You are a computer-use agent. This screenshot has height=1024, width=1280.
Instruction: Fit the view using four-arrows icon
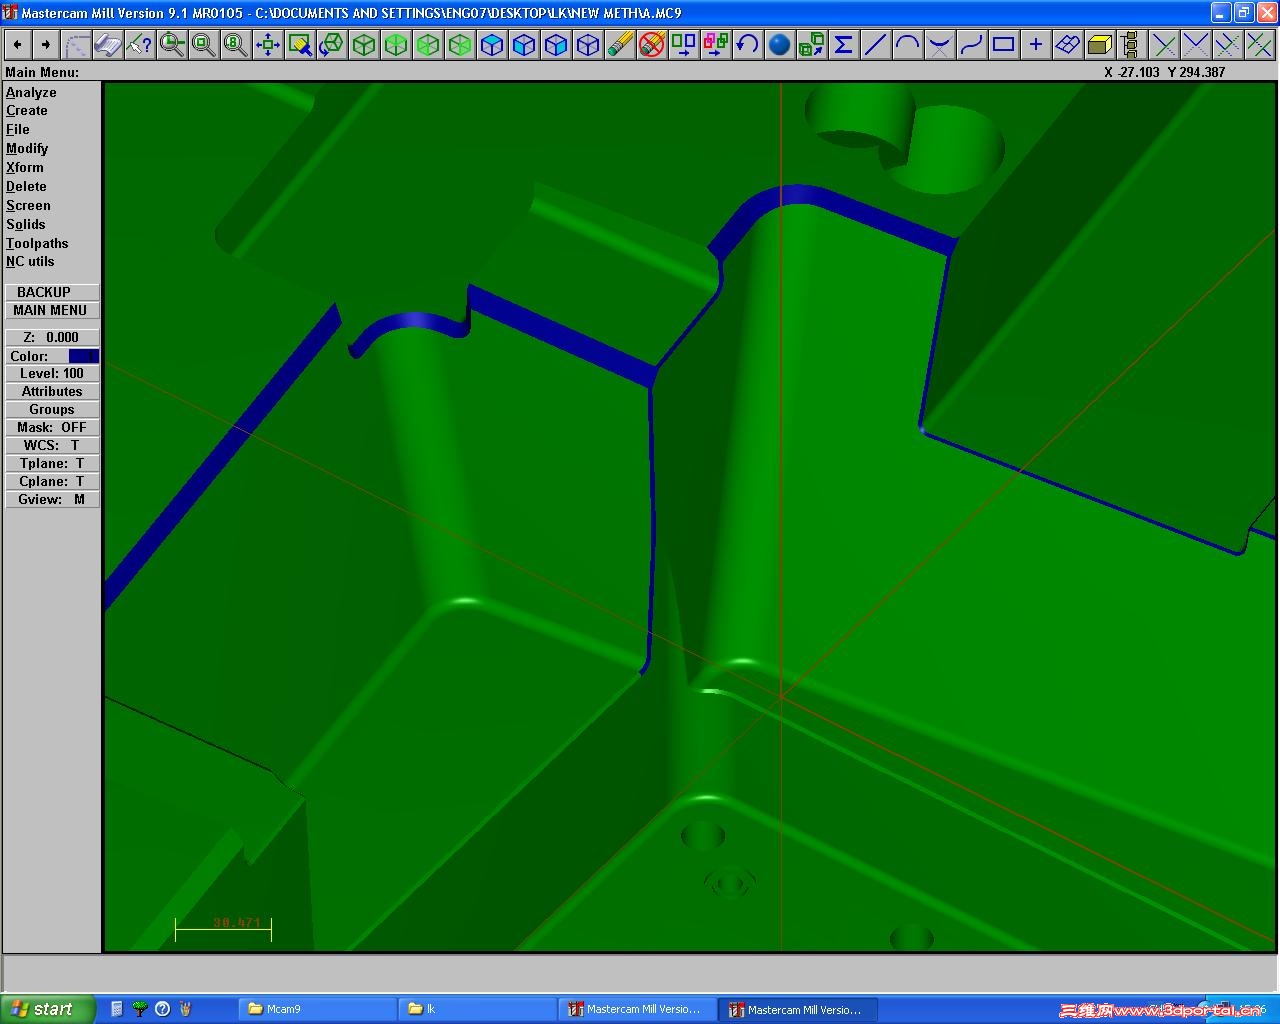point(268,44)
